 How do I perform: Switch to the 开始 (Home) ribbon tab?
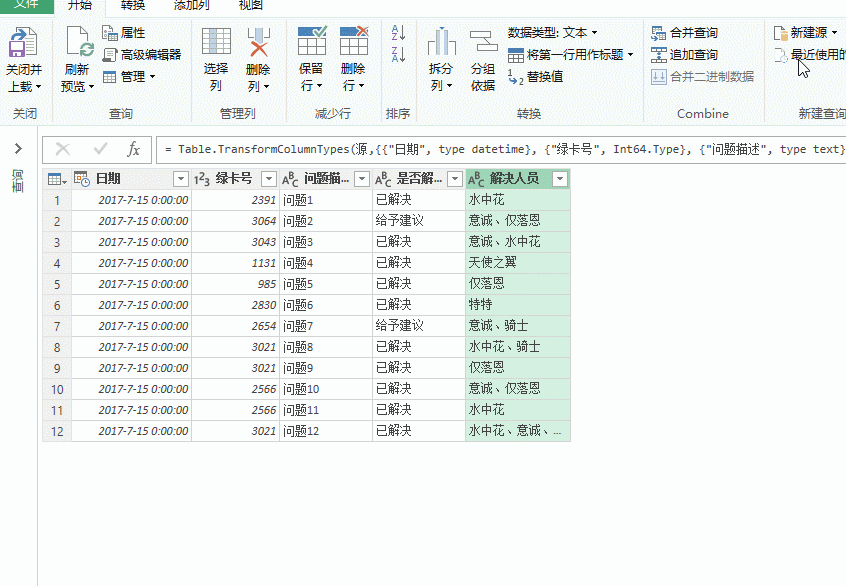pos(80,5)
